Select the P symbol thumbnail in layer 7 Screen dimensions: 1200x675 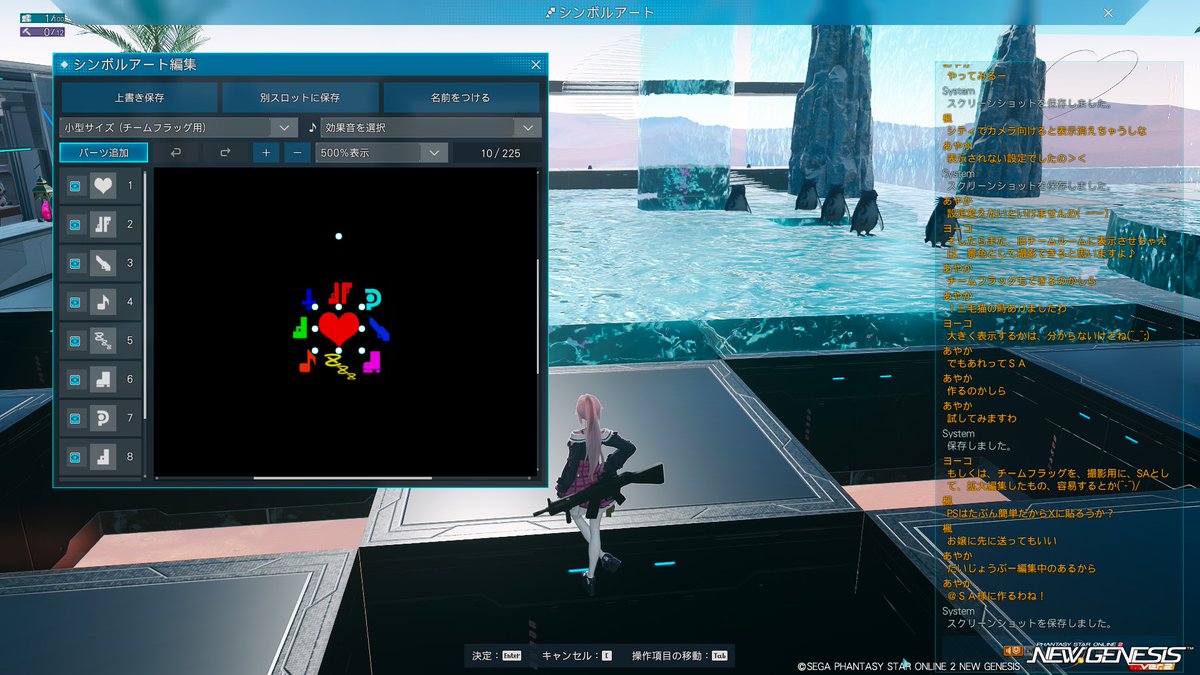coord(103,418)
